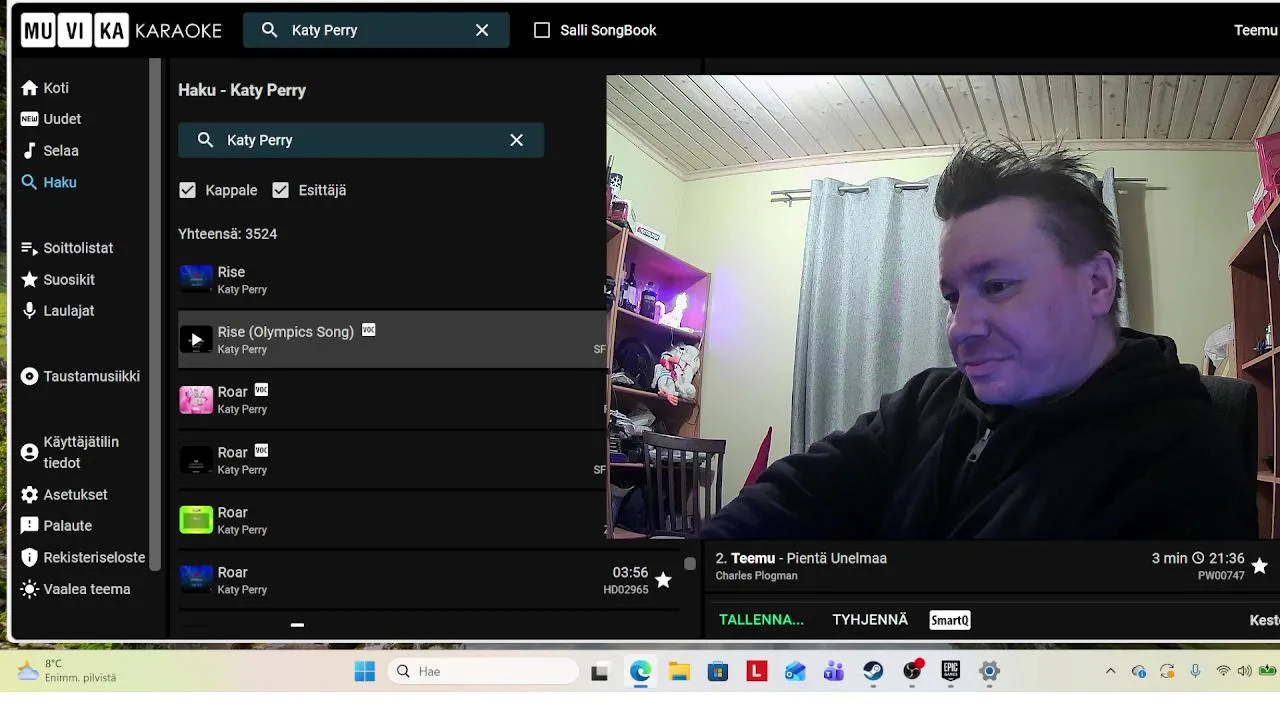Open the Teemu user menu
The width and height of the screenshot is (1280, 720).
click(1256, 30)
